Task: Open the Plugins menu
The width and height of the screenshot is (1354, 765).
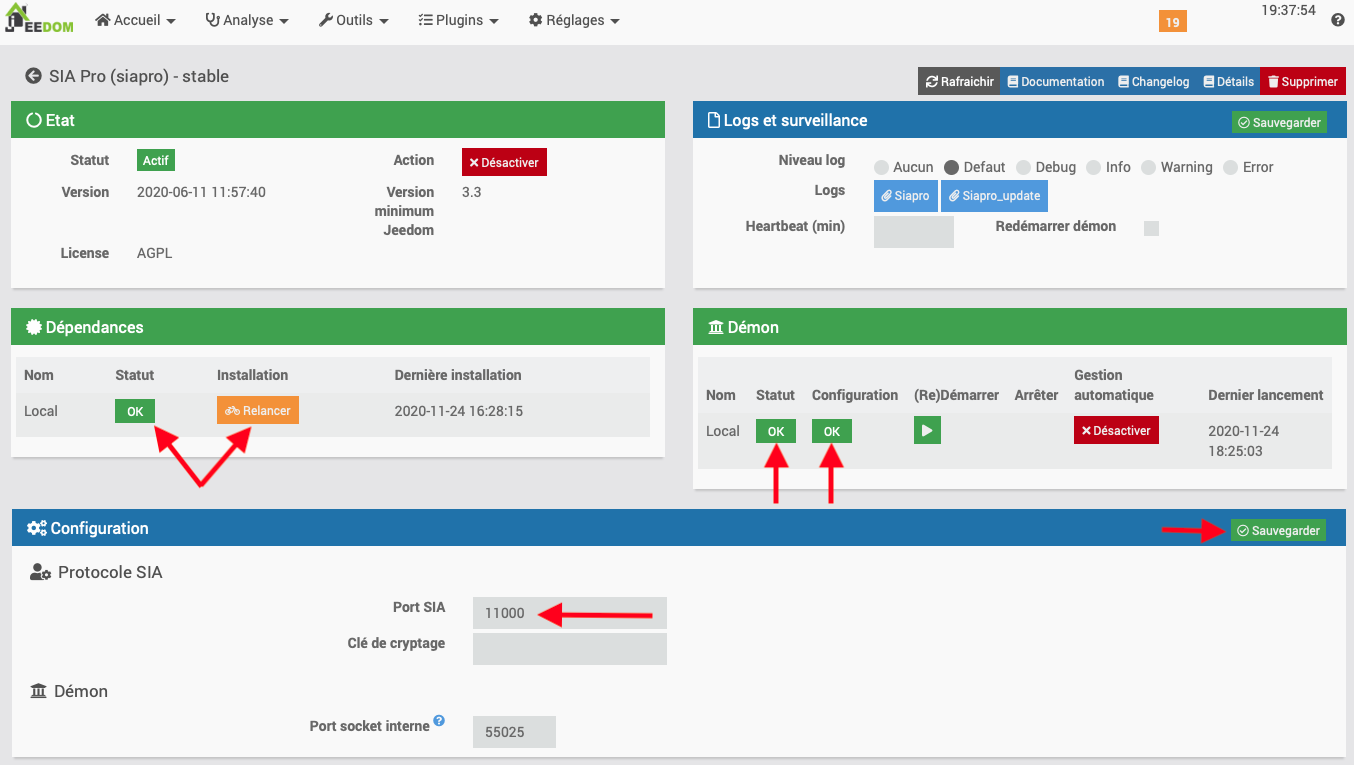Action: click(x=458, y=20)
